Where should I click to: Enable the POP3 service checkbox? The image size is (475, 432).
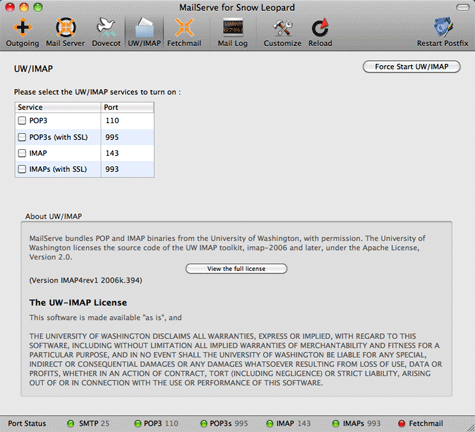[22, 120]
